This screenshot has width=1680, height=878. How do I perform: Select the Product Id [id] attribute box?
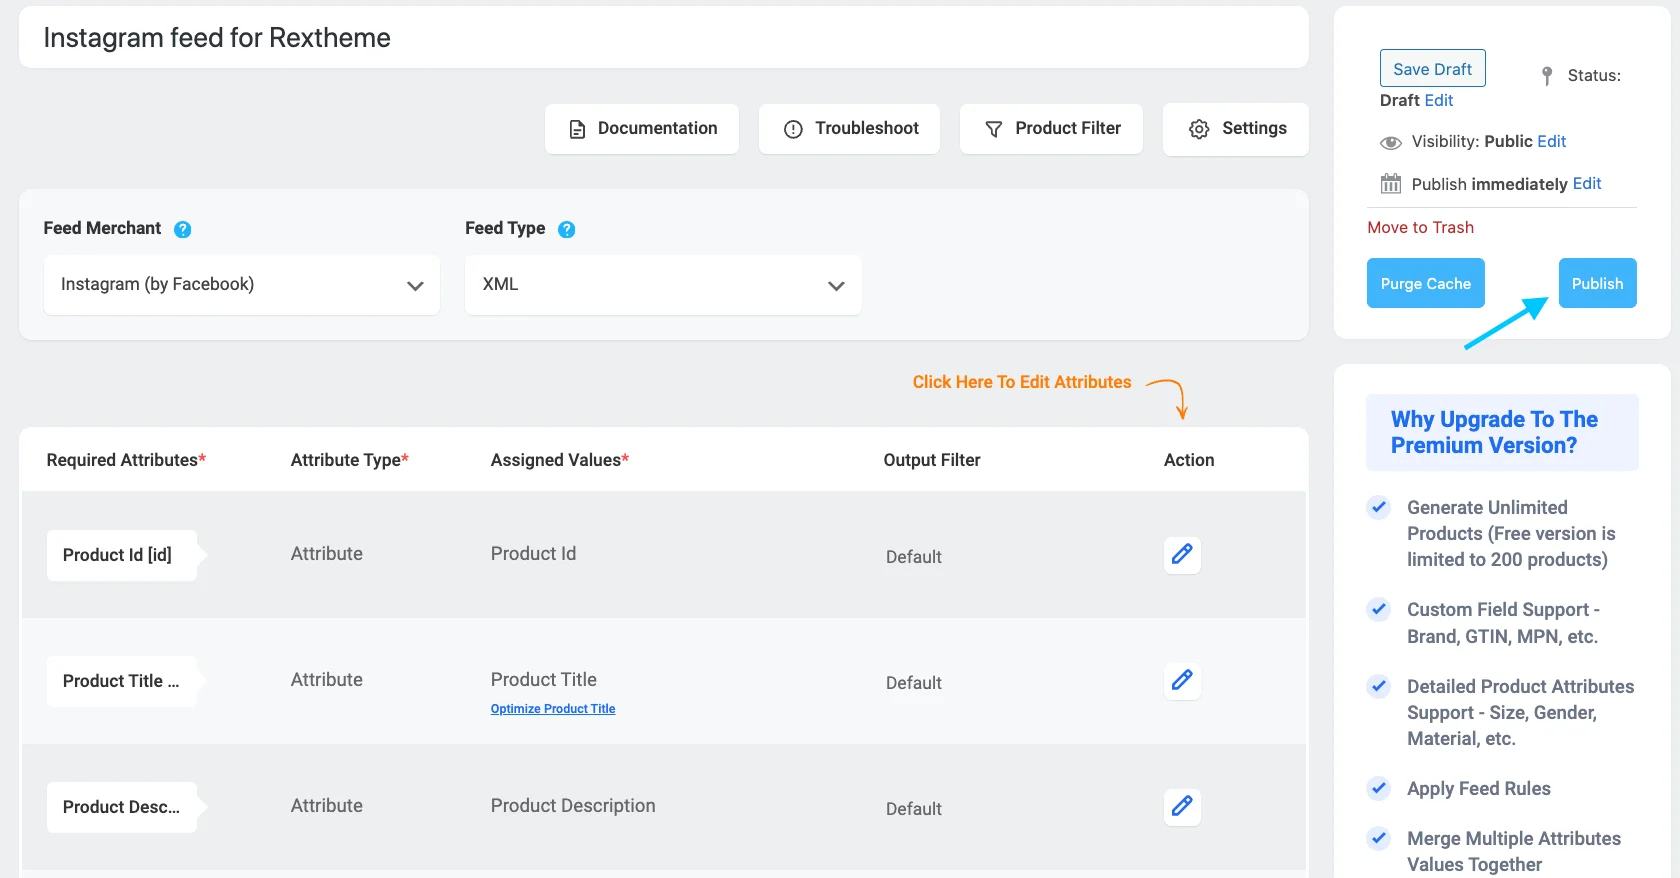(121, 555)
